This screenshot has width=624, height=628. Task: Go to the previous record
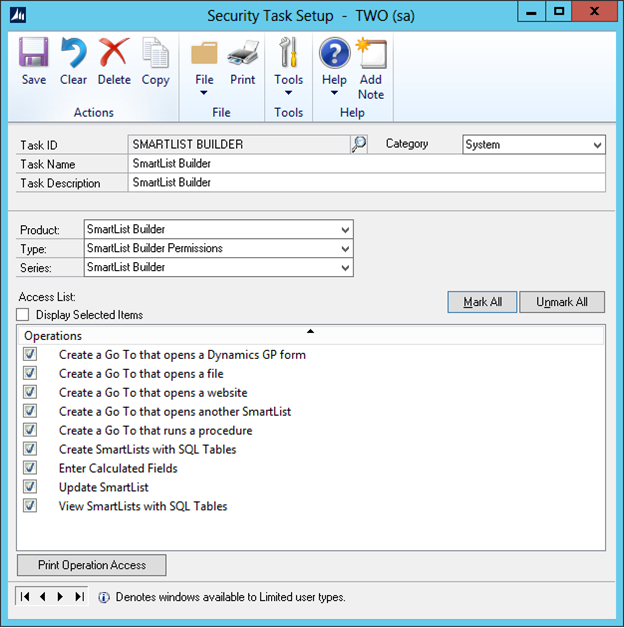tap(42, 597)
